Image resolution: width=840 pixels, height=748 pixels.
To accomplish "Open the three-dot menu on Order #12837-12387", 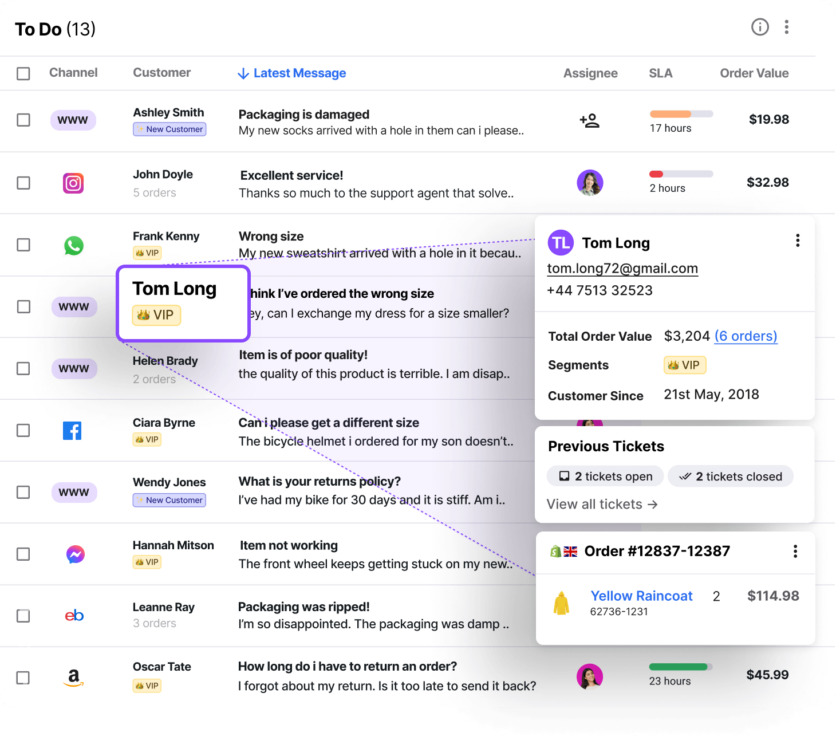I will tap(796, 551).
